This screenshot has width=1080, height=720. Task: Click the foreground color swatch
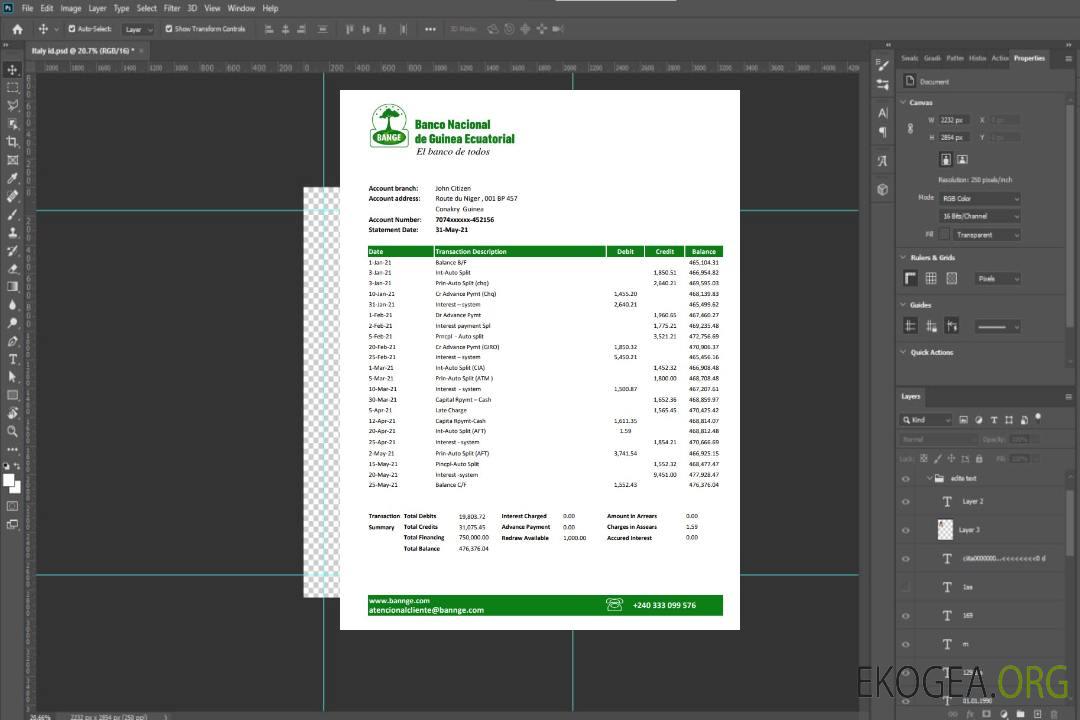coord(9,480)
